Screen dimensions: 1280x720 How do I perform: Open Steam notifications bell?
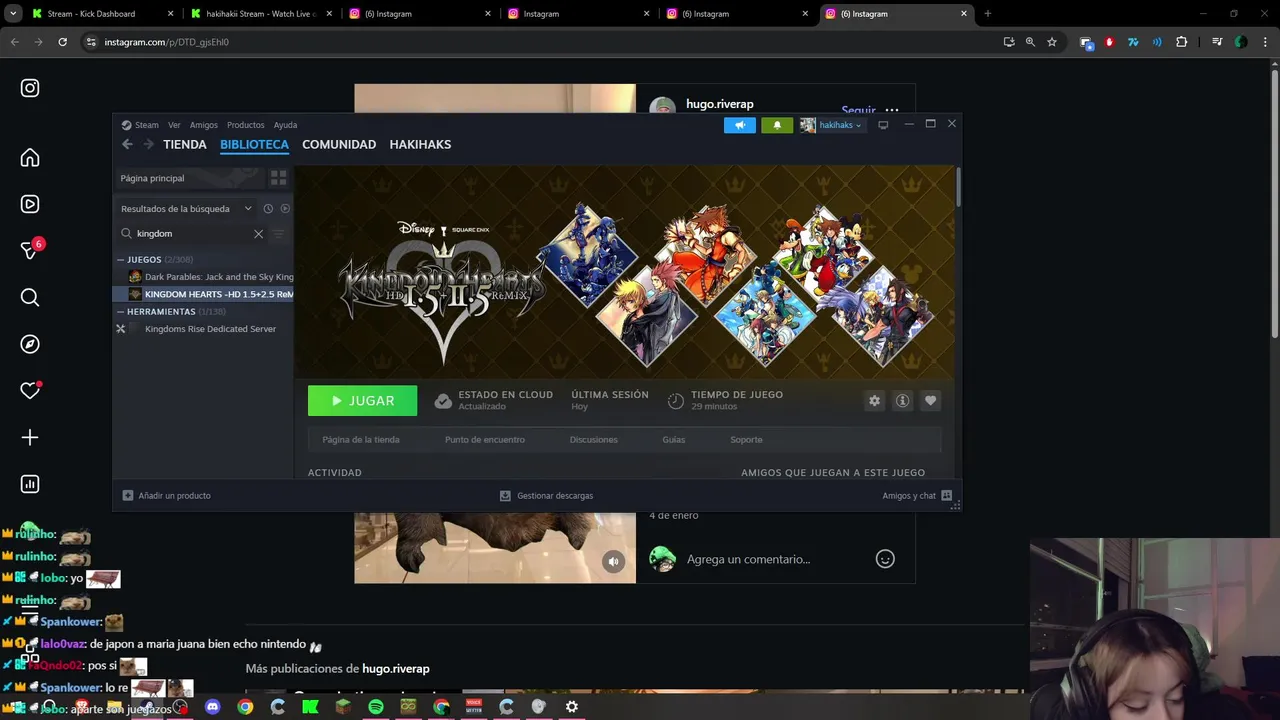click(x=777, y=125)
